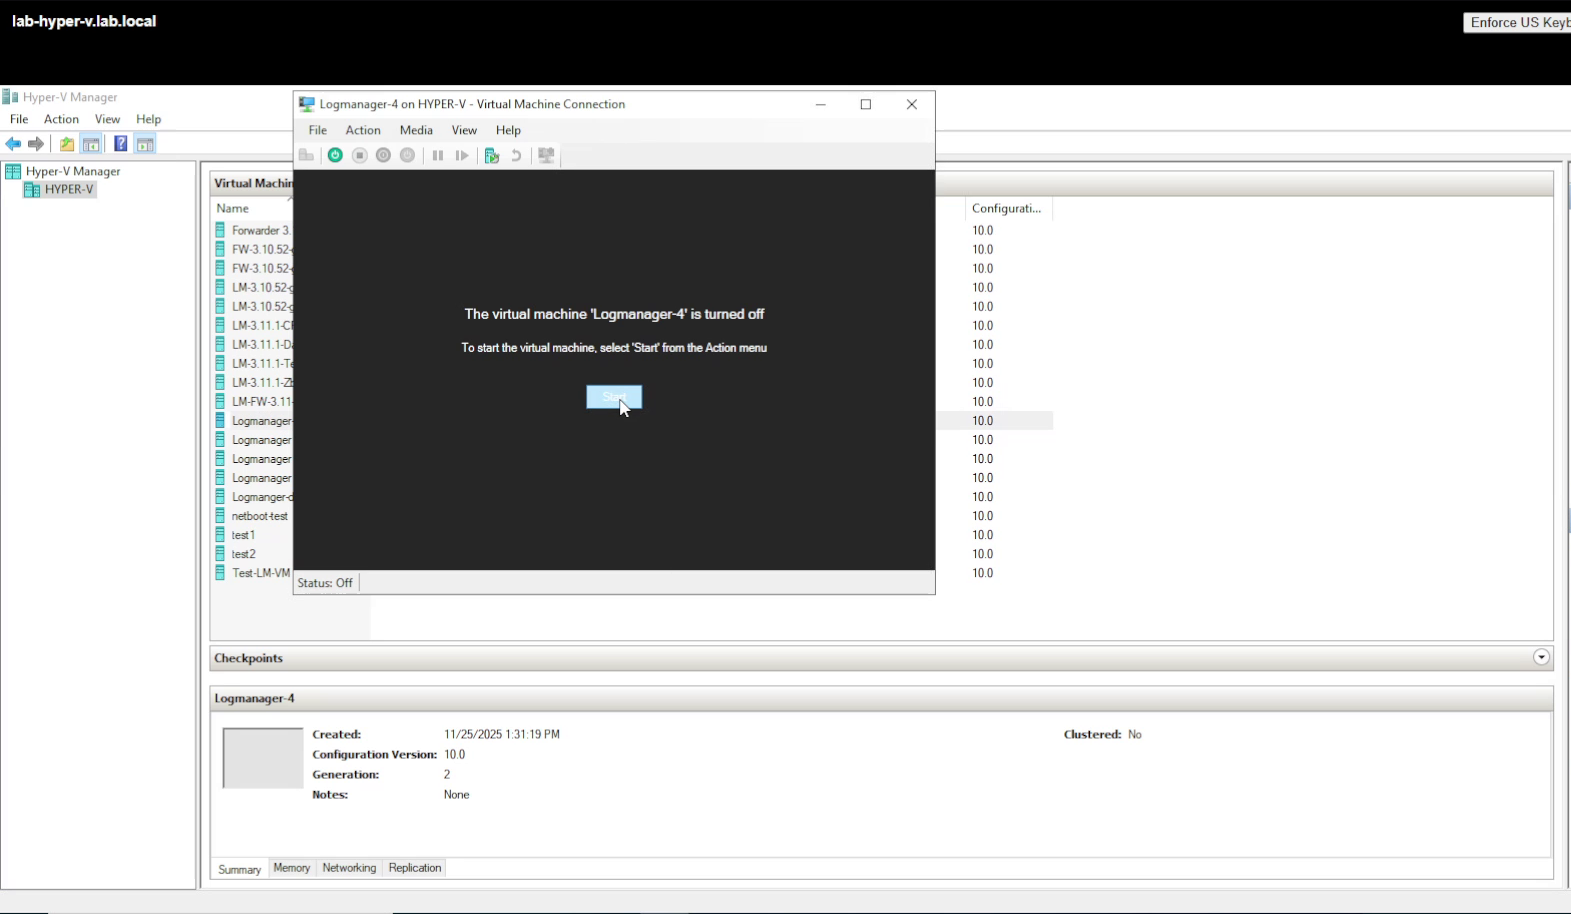This screenshot has height=914, width=1571.
Task: Click the Logmanager-4 details panel heading
Action: [254, 698]
